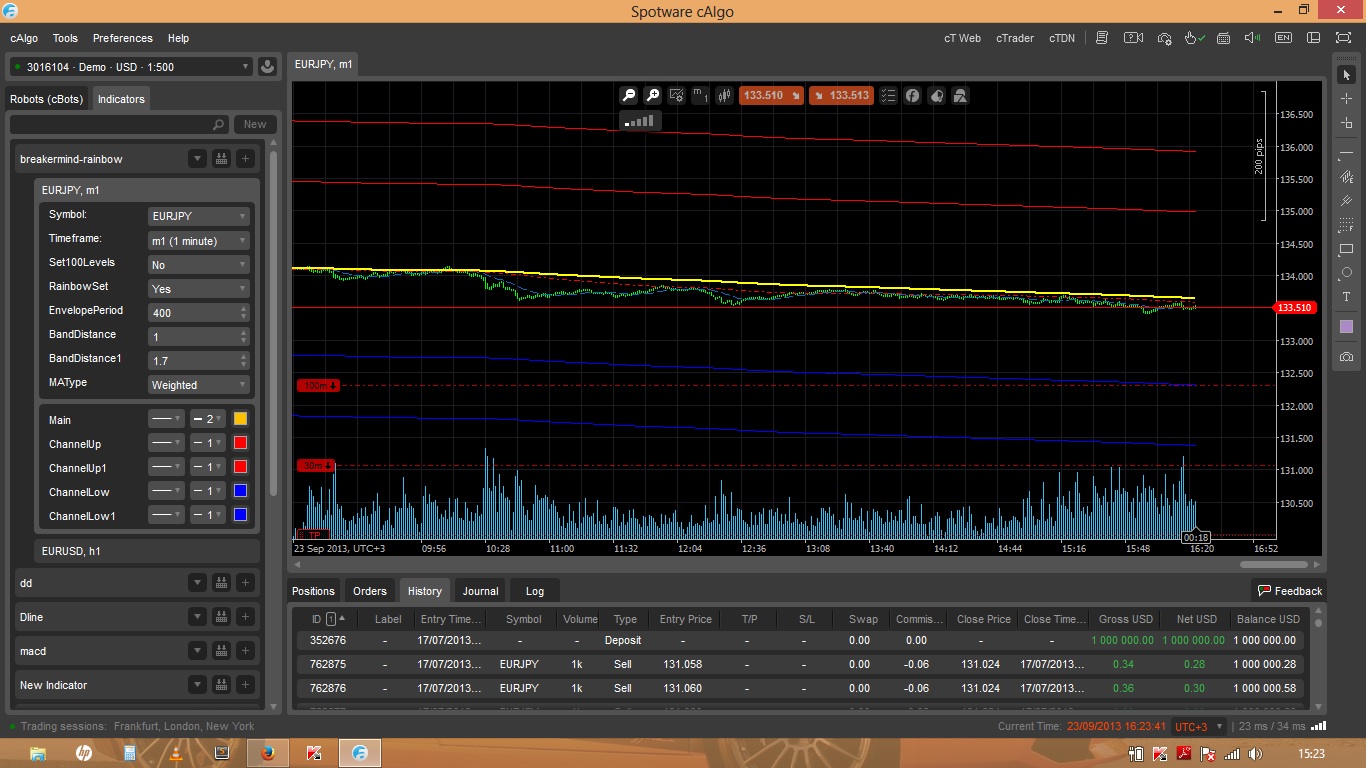Open the indicators 'f' icon on chart
This screenshot has width=1366, height=768.
[912, 95]
